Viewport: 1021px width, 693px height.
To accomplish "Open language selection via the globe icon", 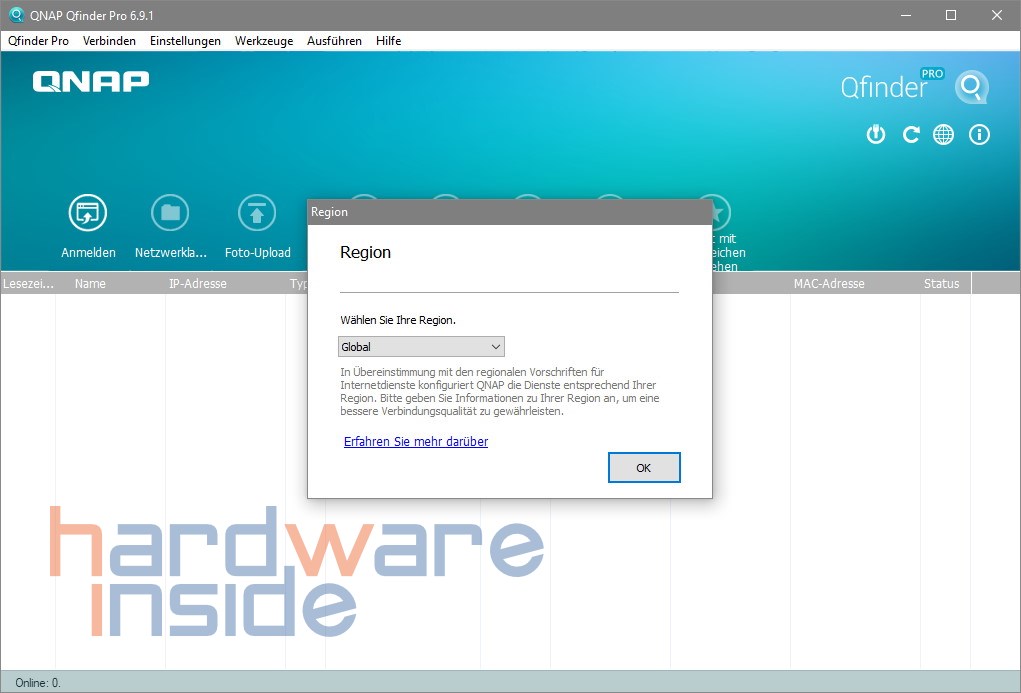I will [944, 135].
